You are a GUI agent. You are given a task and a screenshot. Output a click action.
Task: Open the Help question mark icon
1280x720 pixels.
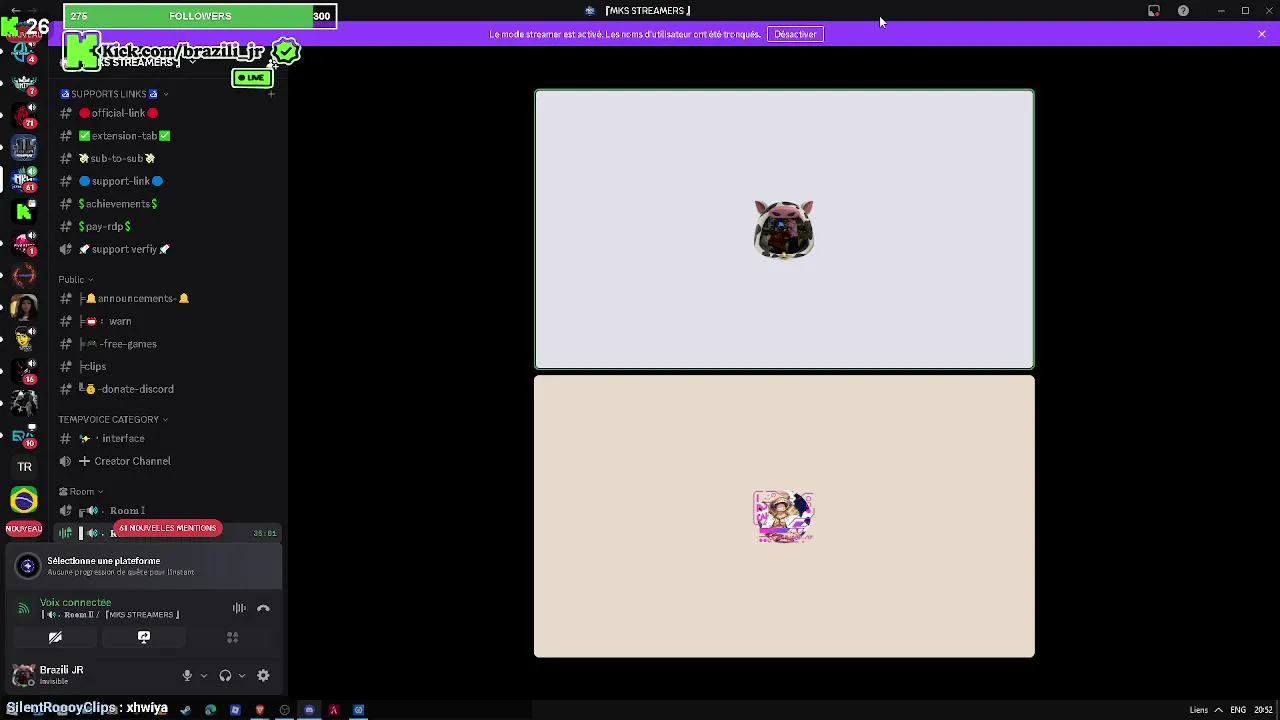tap(1183, 11)
